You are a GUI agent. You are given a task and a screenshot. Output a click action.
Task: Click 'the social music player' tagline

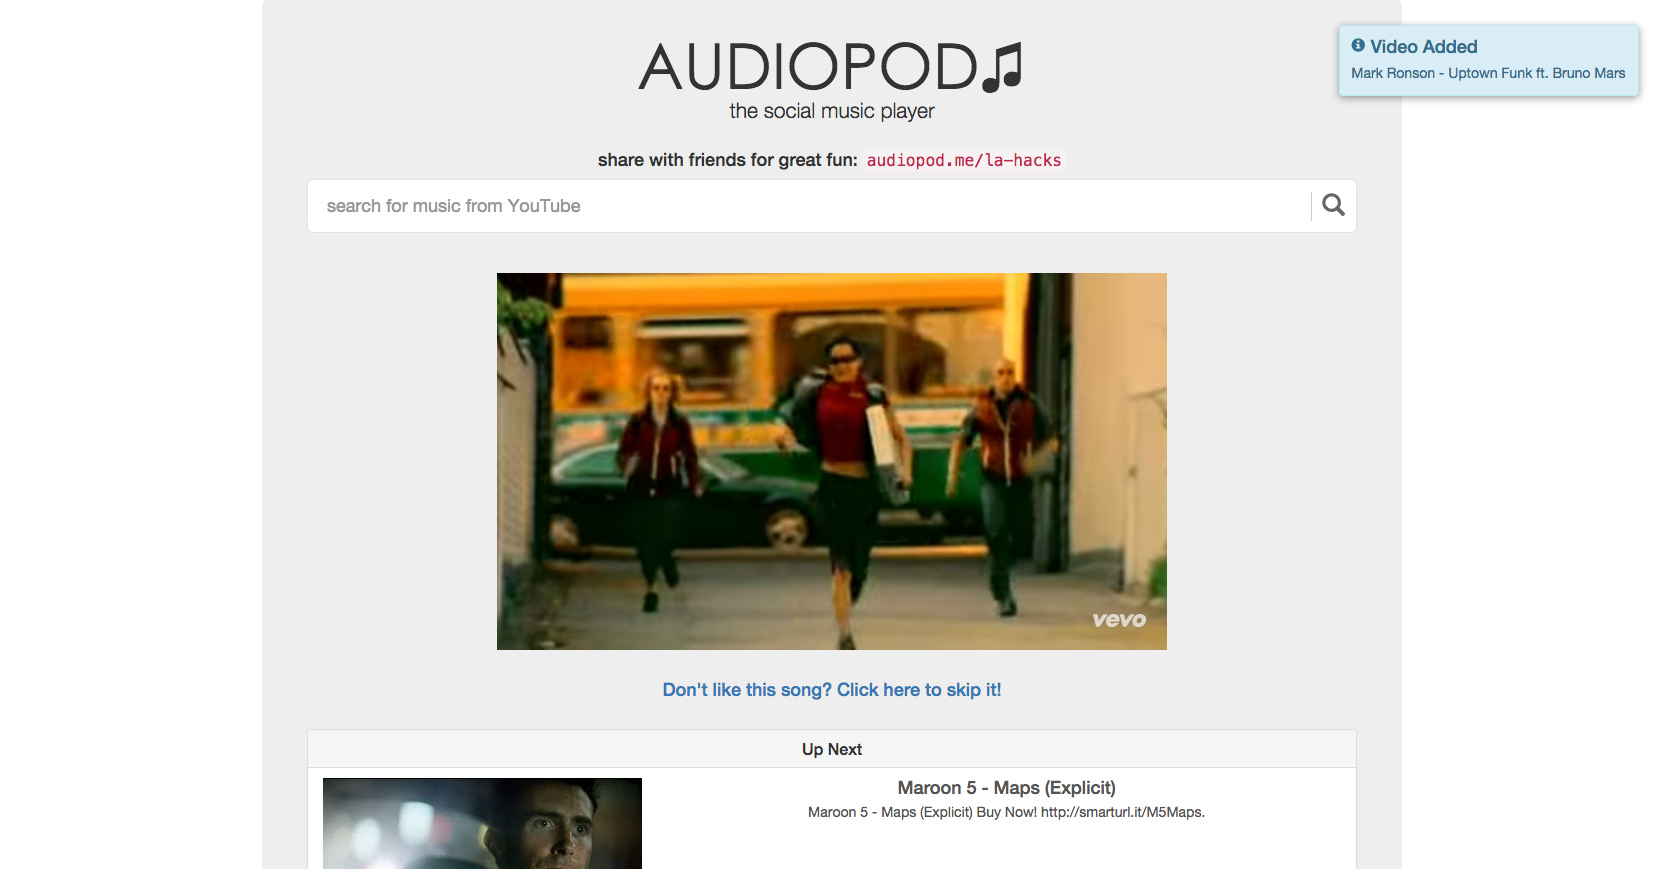pos(832,111)
